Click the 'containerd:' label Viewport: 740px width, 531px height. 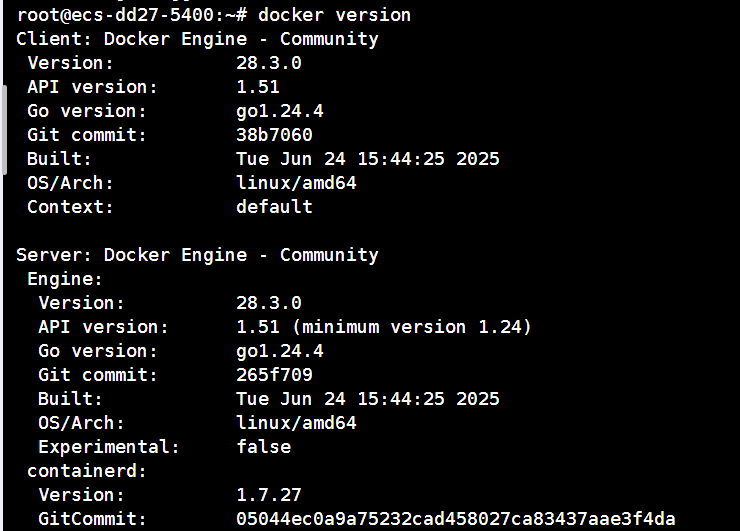pos(87,471)
